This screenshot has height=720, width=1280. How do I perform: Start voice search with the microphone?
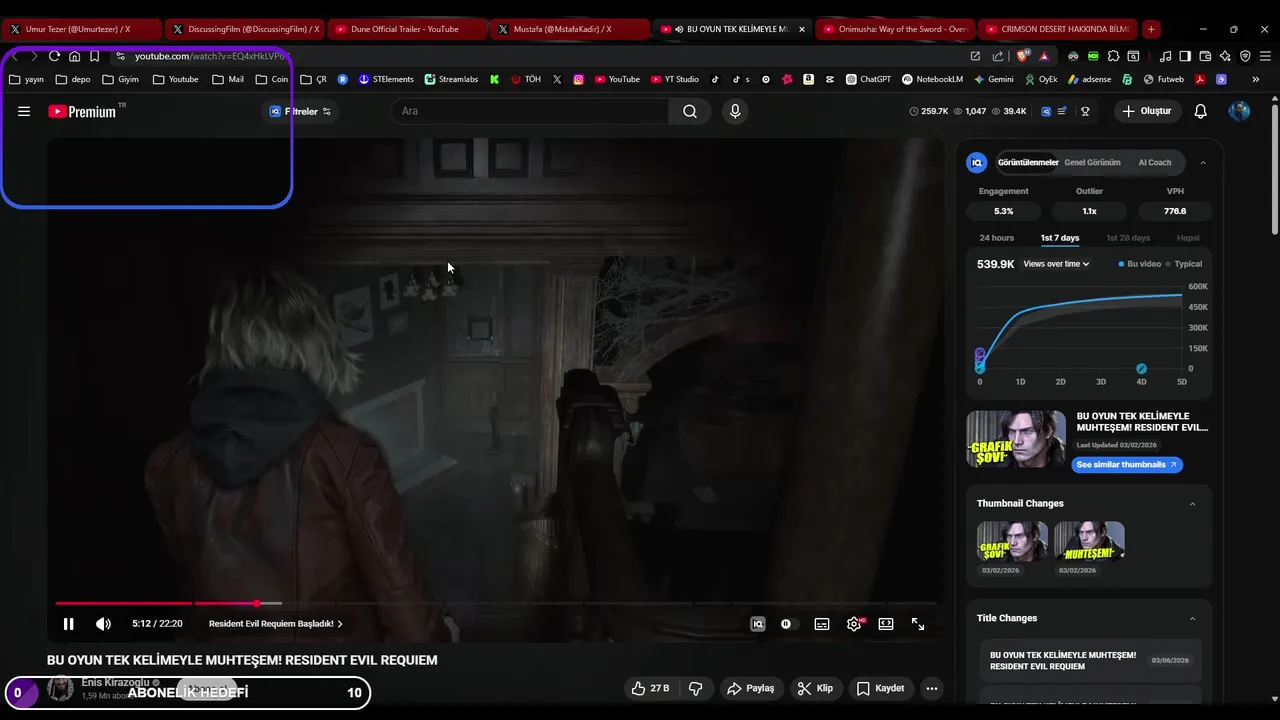click(x=735, y=111)
